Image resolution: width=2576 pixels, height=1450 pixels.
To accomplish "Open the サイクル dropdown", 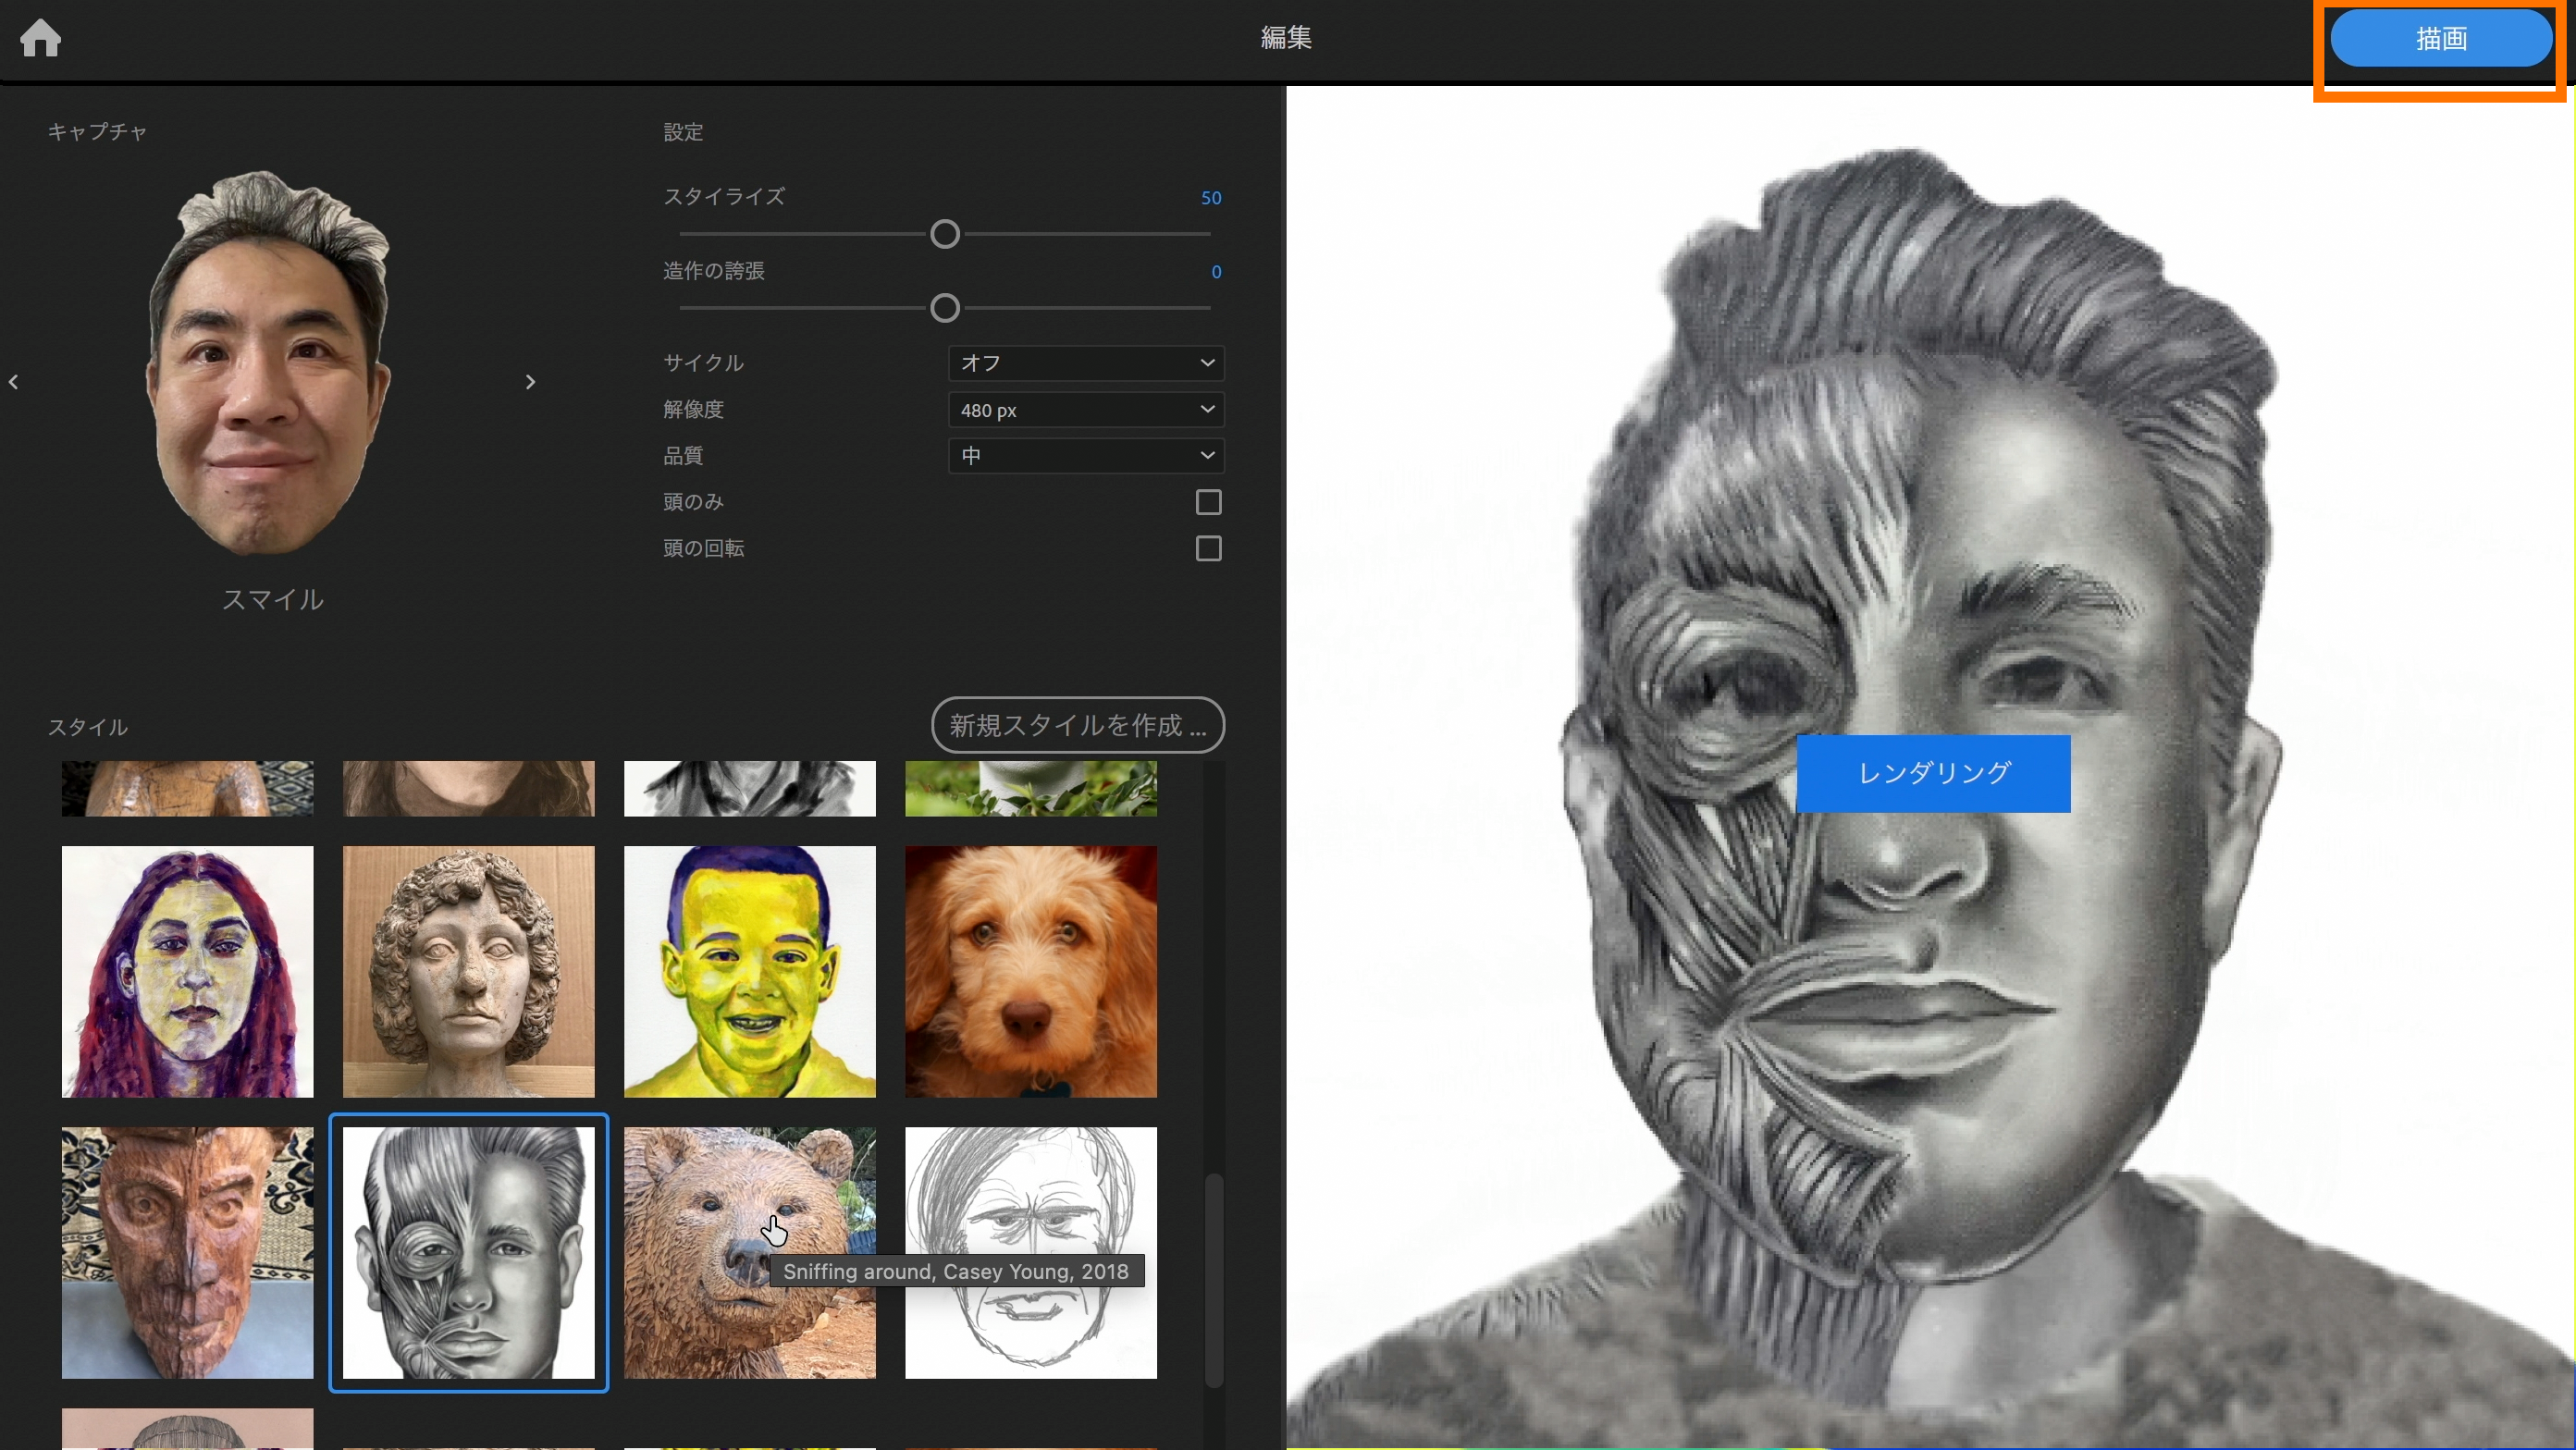I will [x=1085, y=363].
